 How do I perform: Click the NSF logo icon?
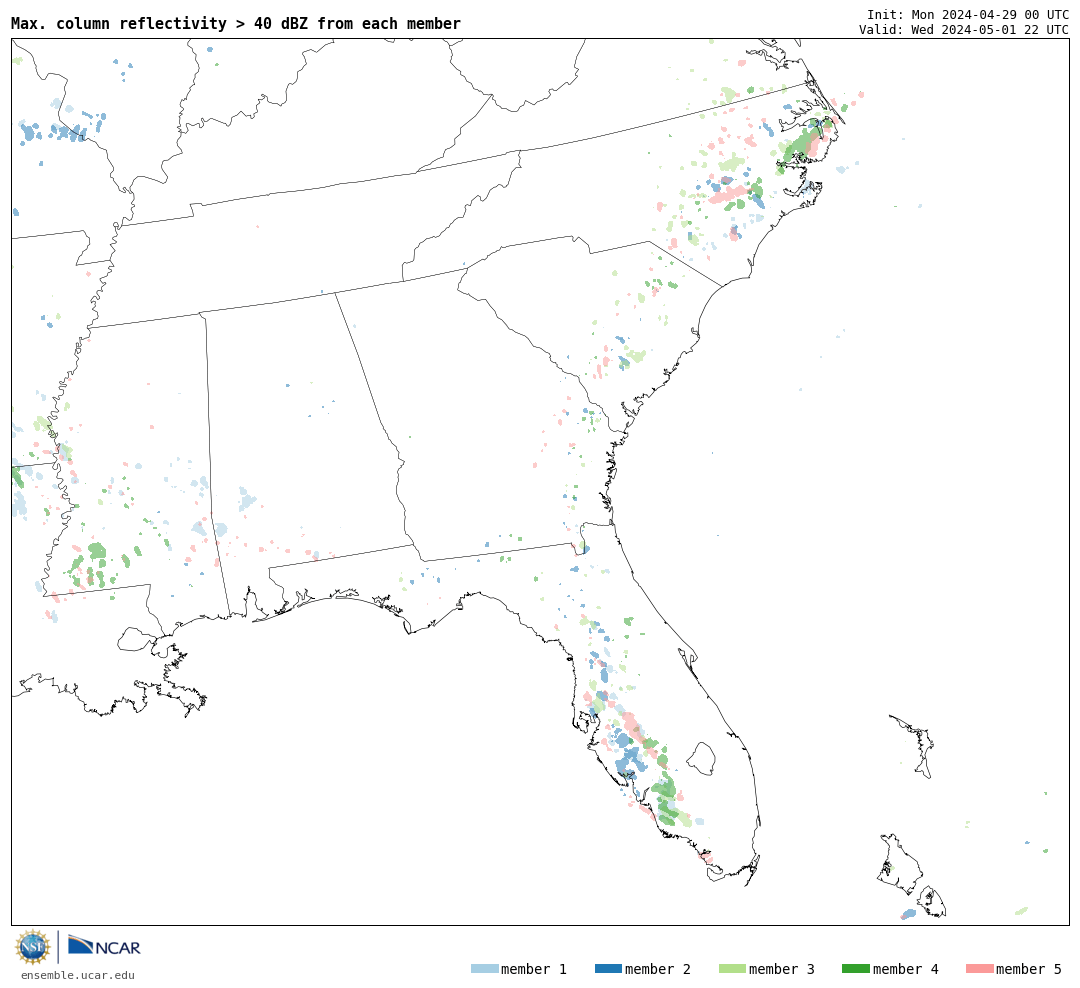(x=32, y=947)
